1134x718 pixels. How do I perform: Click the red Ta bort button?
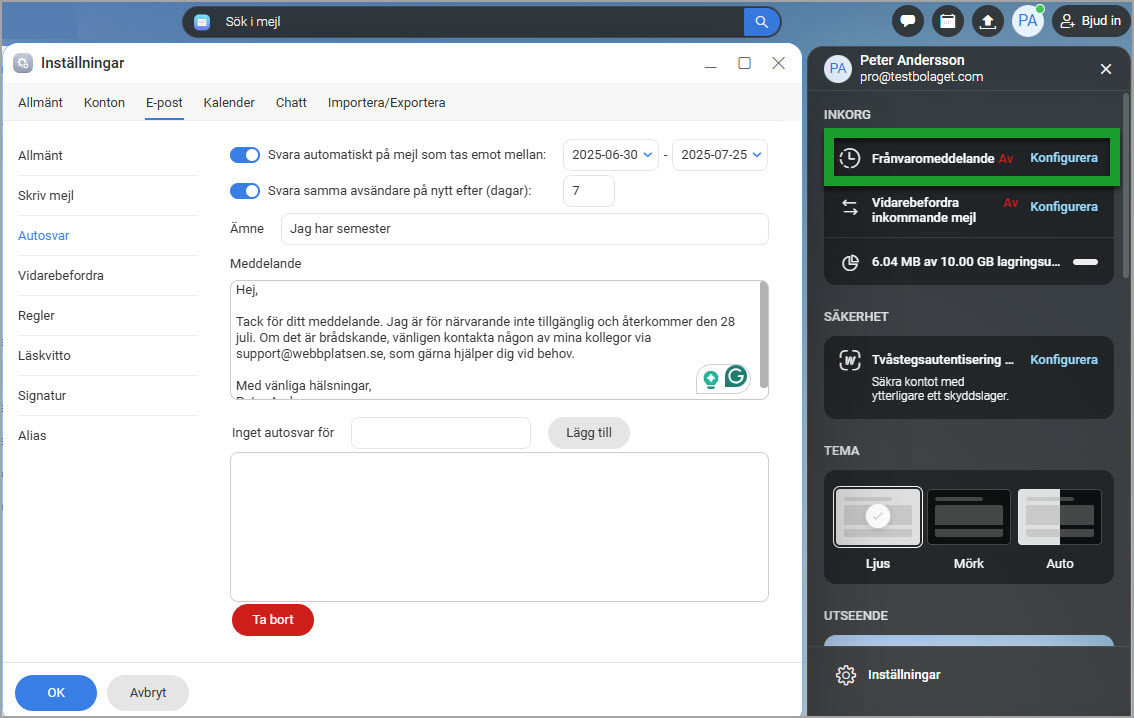pyautogui.click(x=273, y=620)
